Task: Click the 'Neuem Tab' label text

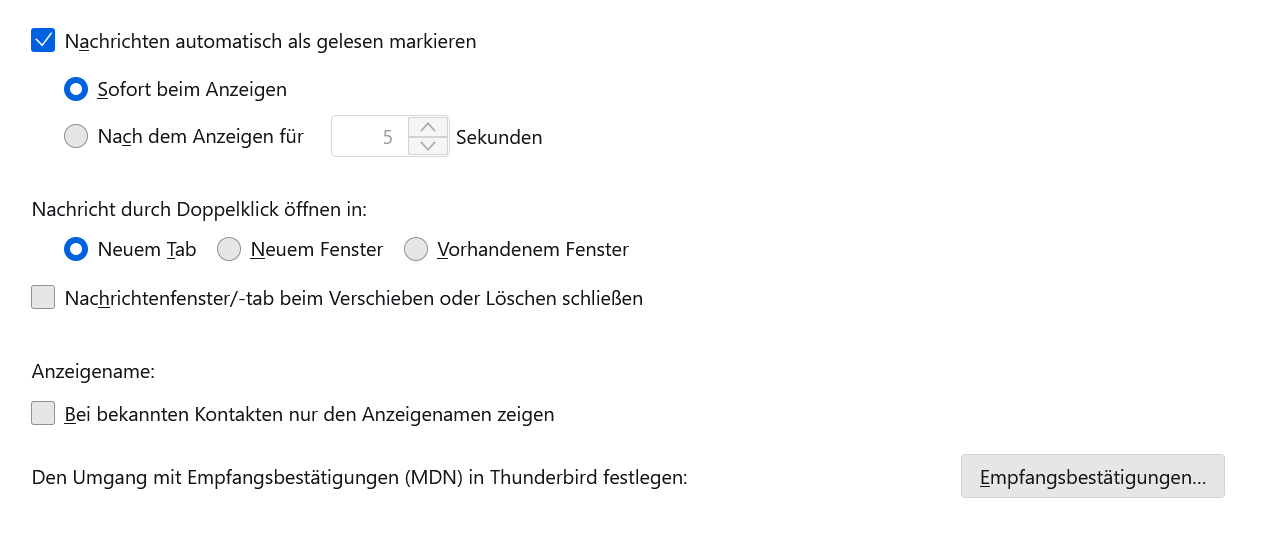Action: [x=147, y=250]
